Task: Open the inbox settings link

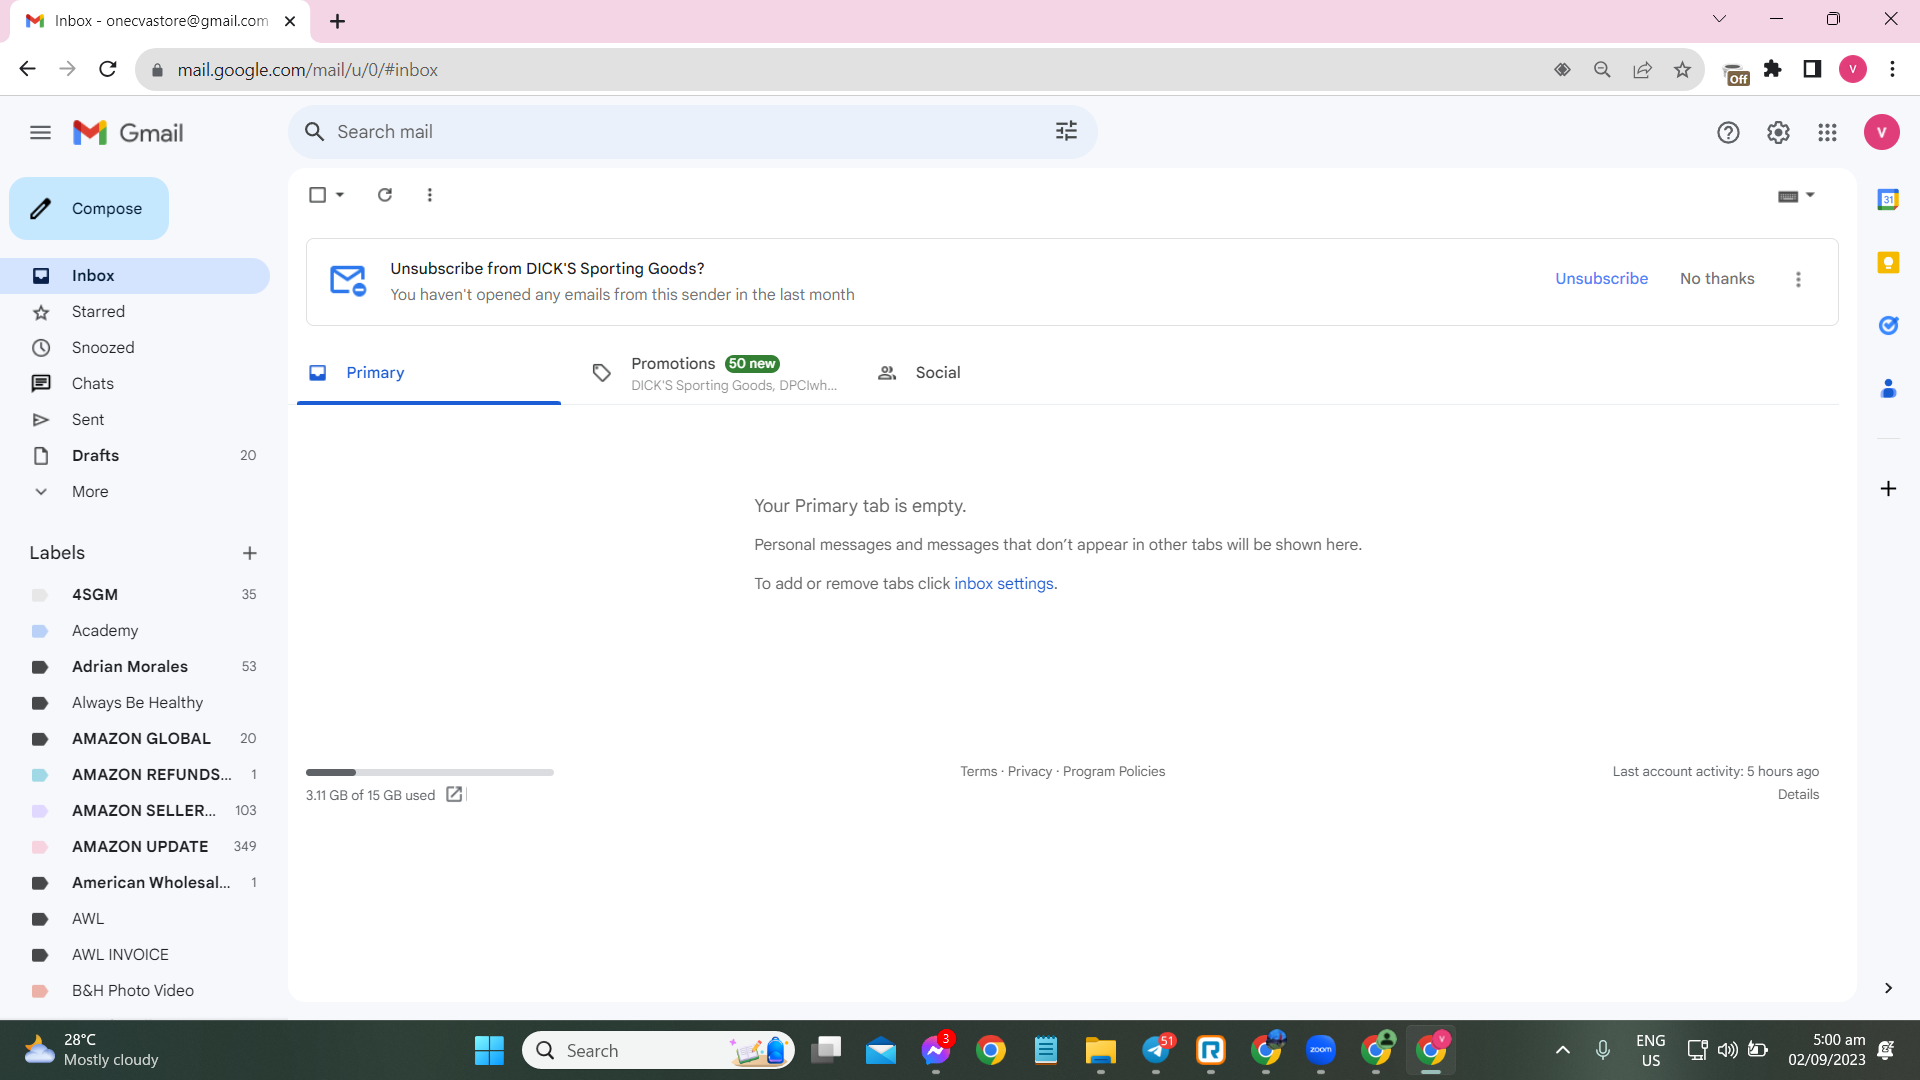Action: pos(1003,583)
